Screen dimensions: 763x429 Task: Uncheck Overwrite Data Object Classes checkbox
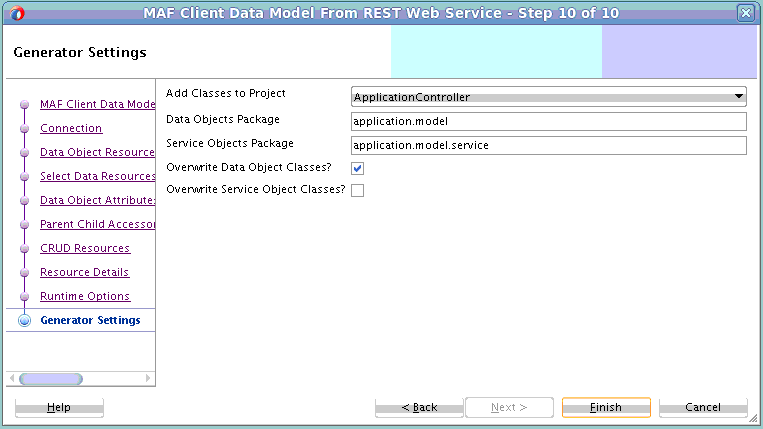click(x=358, y=168)
